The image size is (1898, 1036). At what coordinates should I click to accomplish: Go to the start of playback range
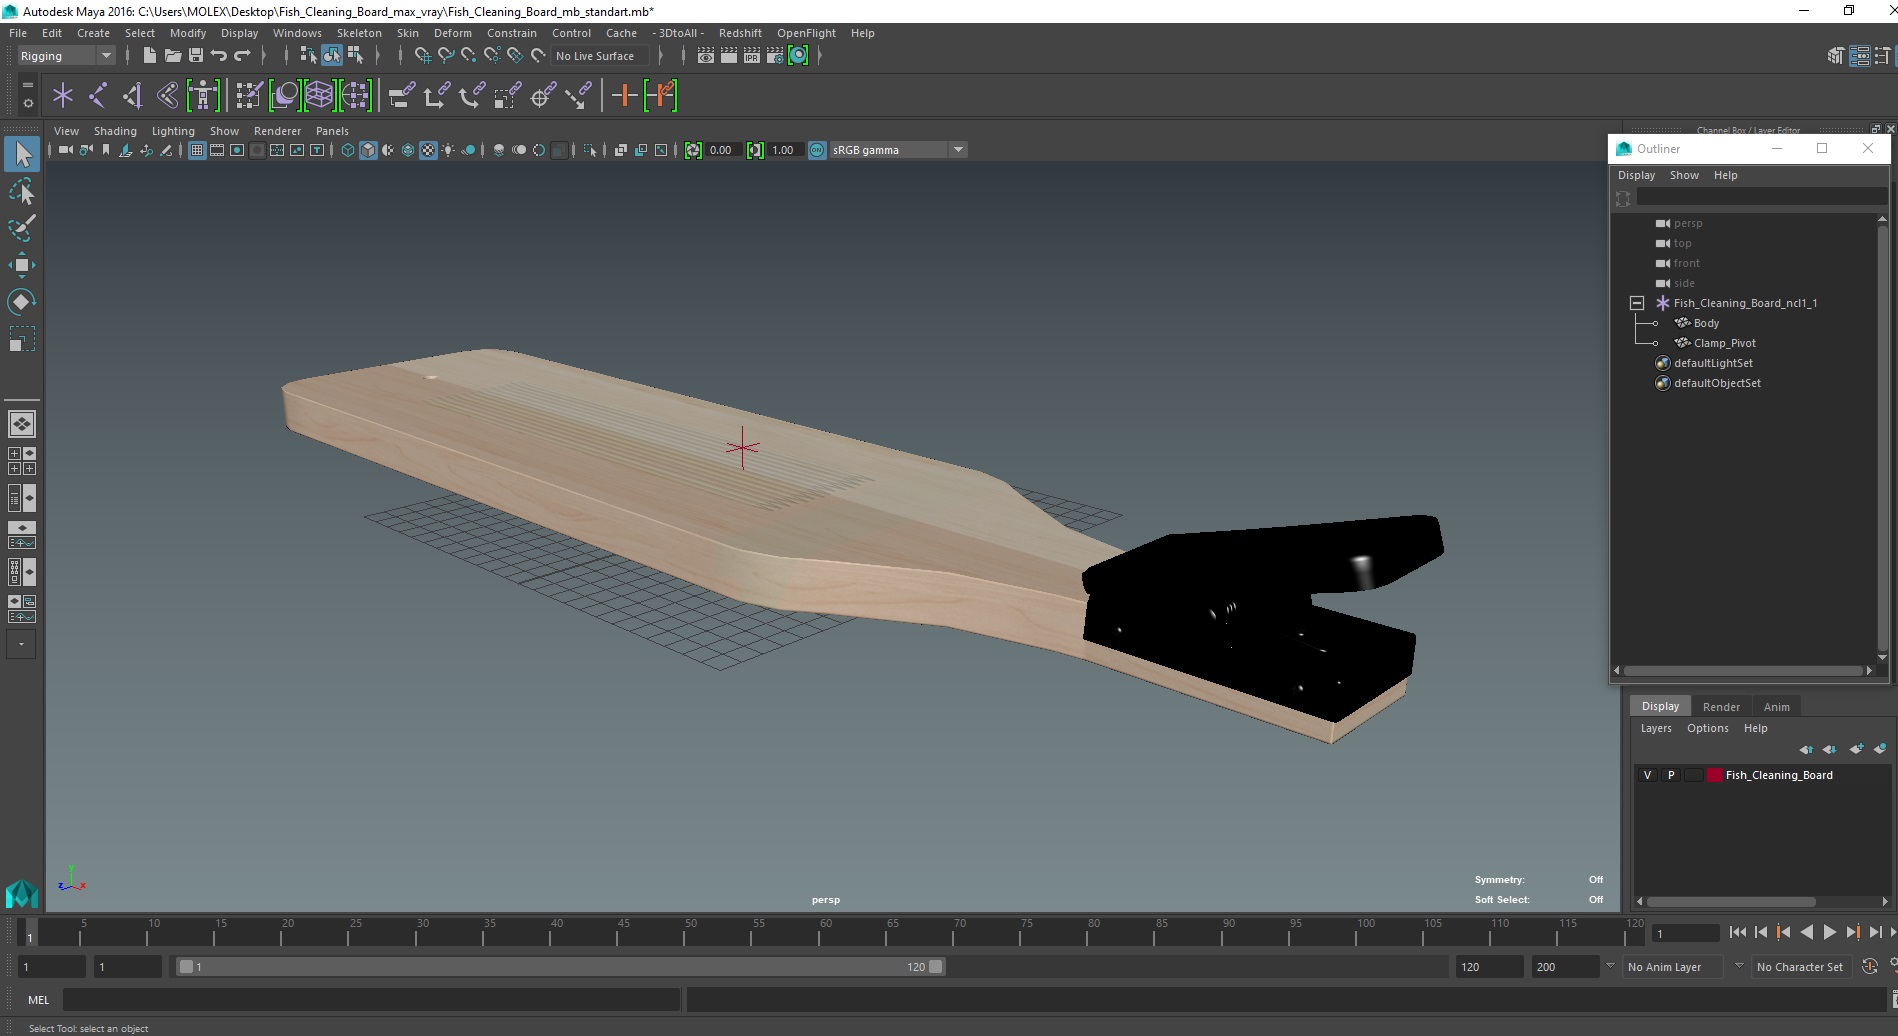click(x=1737, y=932)
